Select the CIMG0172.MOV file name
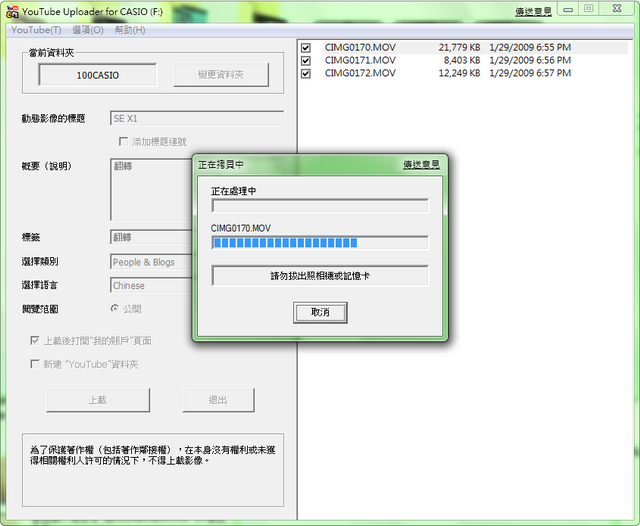Viewport: 640px width, 526px height. (x=360, y=73)
